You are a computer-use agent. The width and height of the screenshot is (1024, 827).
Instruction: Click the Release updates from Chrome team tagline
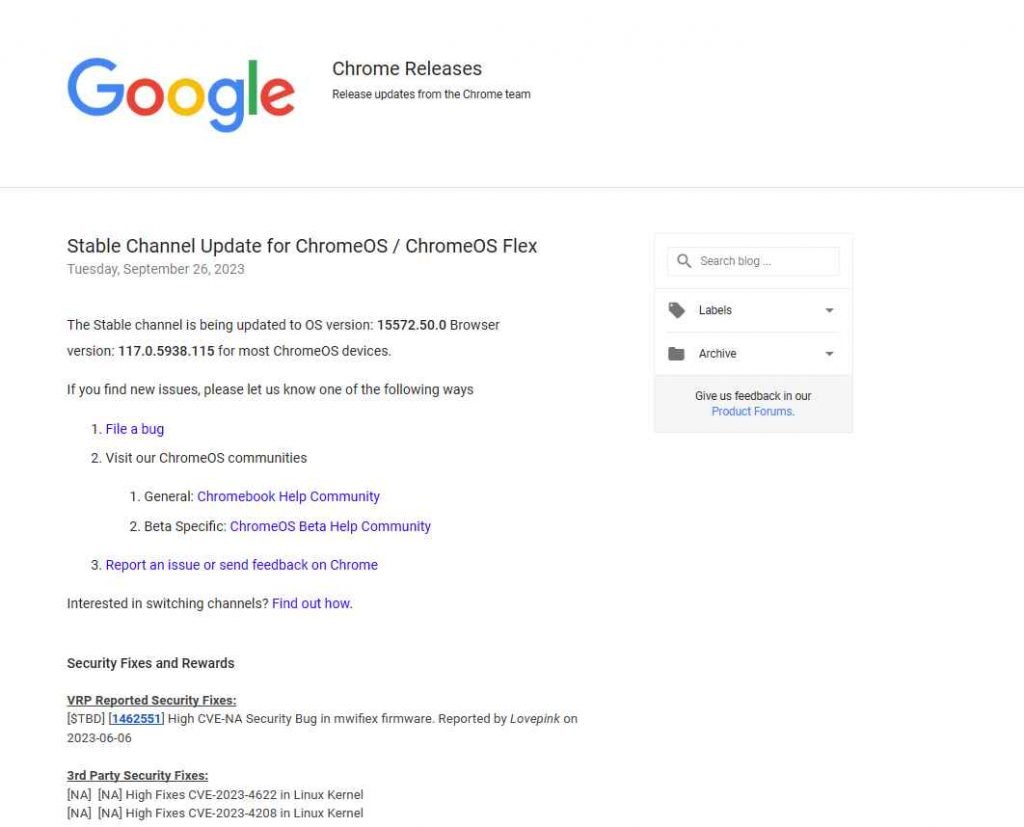[x=431, y=94]
